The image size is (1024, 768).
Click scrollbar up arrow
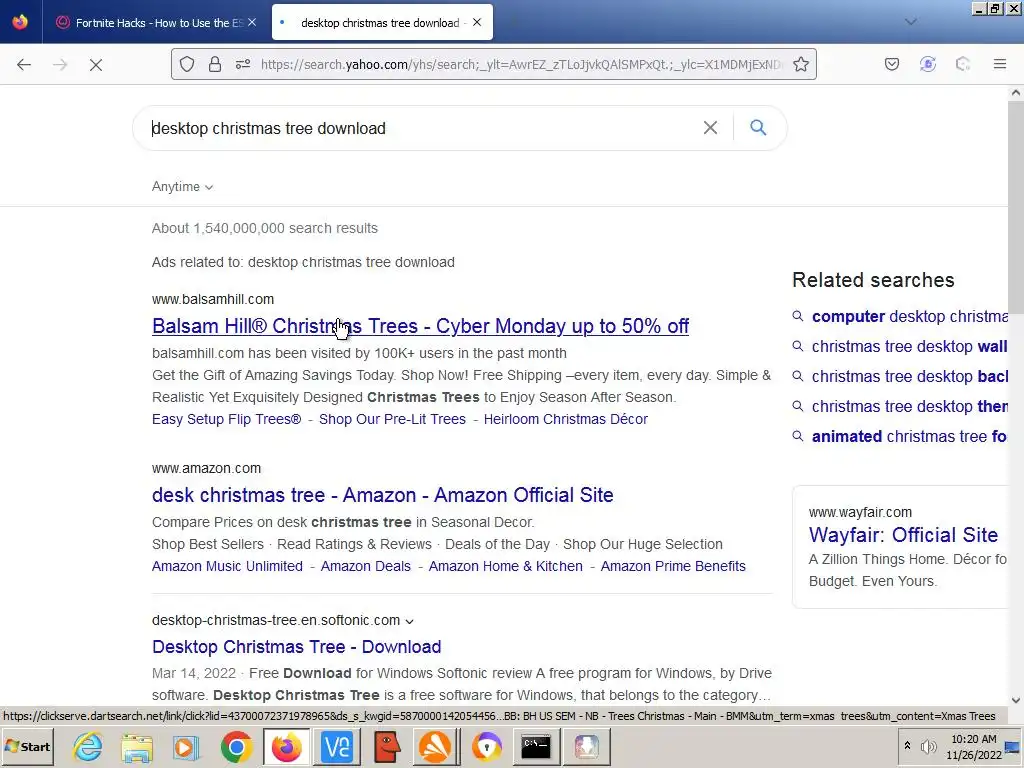1016,93
